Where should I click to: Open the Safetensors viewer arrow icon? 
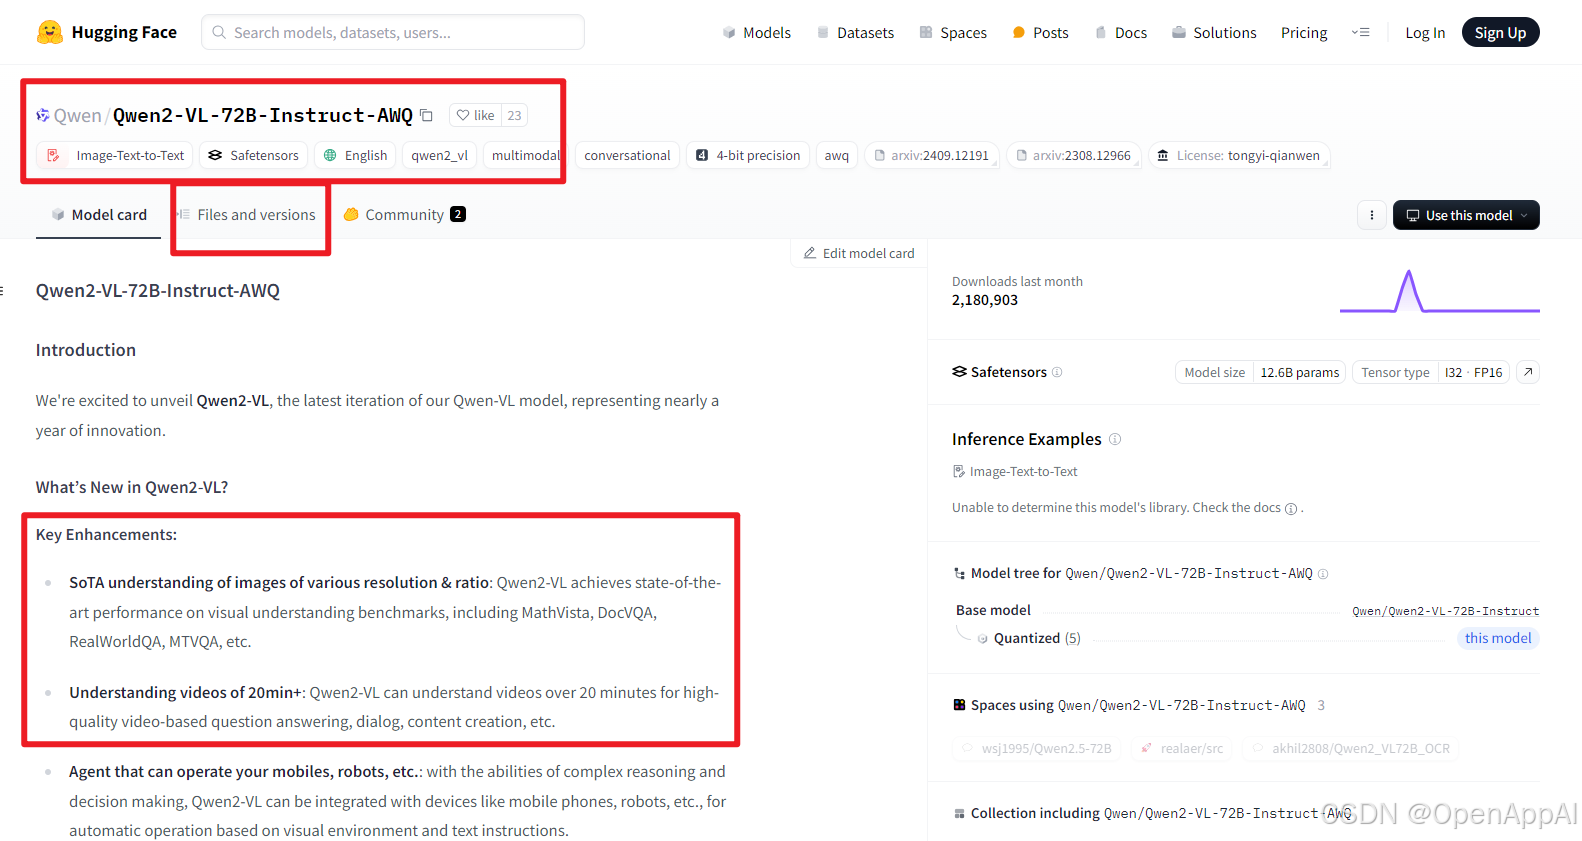[1527, 372]
